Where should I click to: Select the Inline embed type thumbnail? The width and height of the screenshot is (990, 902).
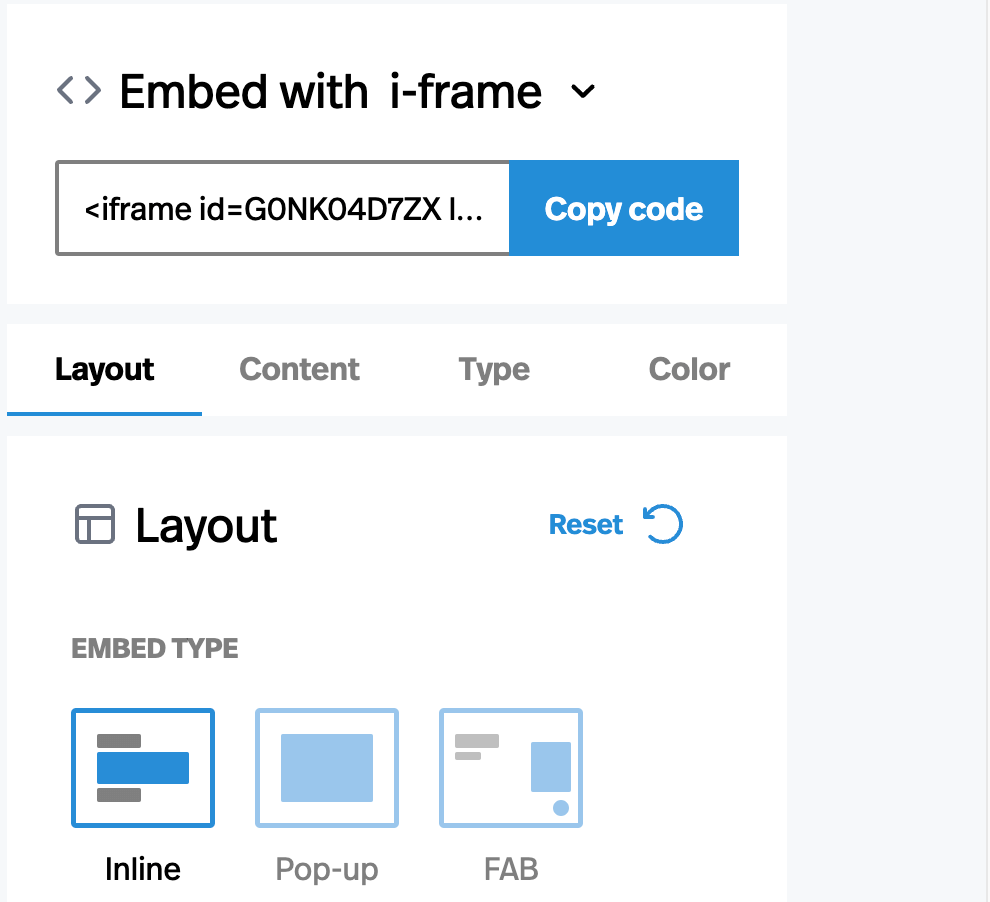click(x=143, y=768)
